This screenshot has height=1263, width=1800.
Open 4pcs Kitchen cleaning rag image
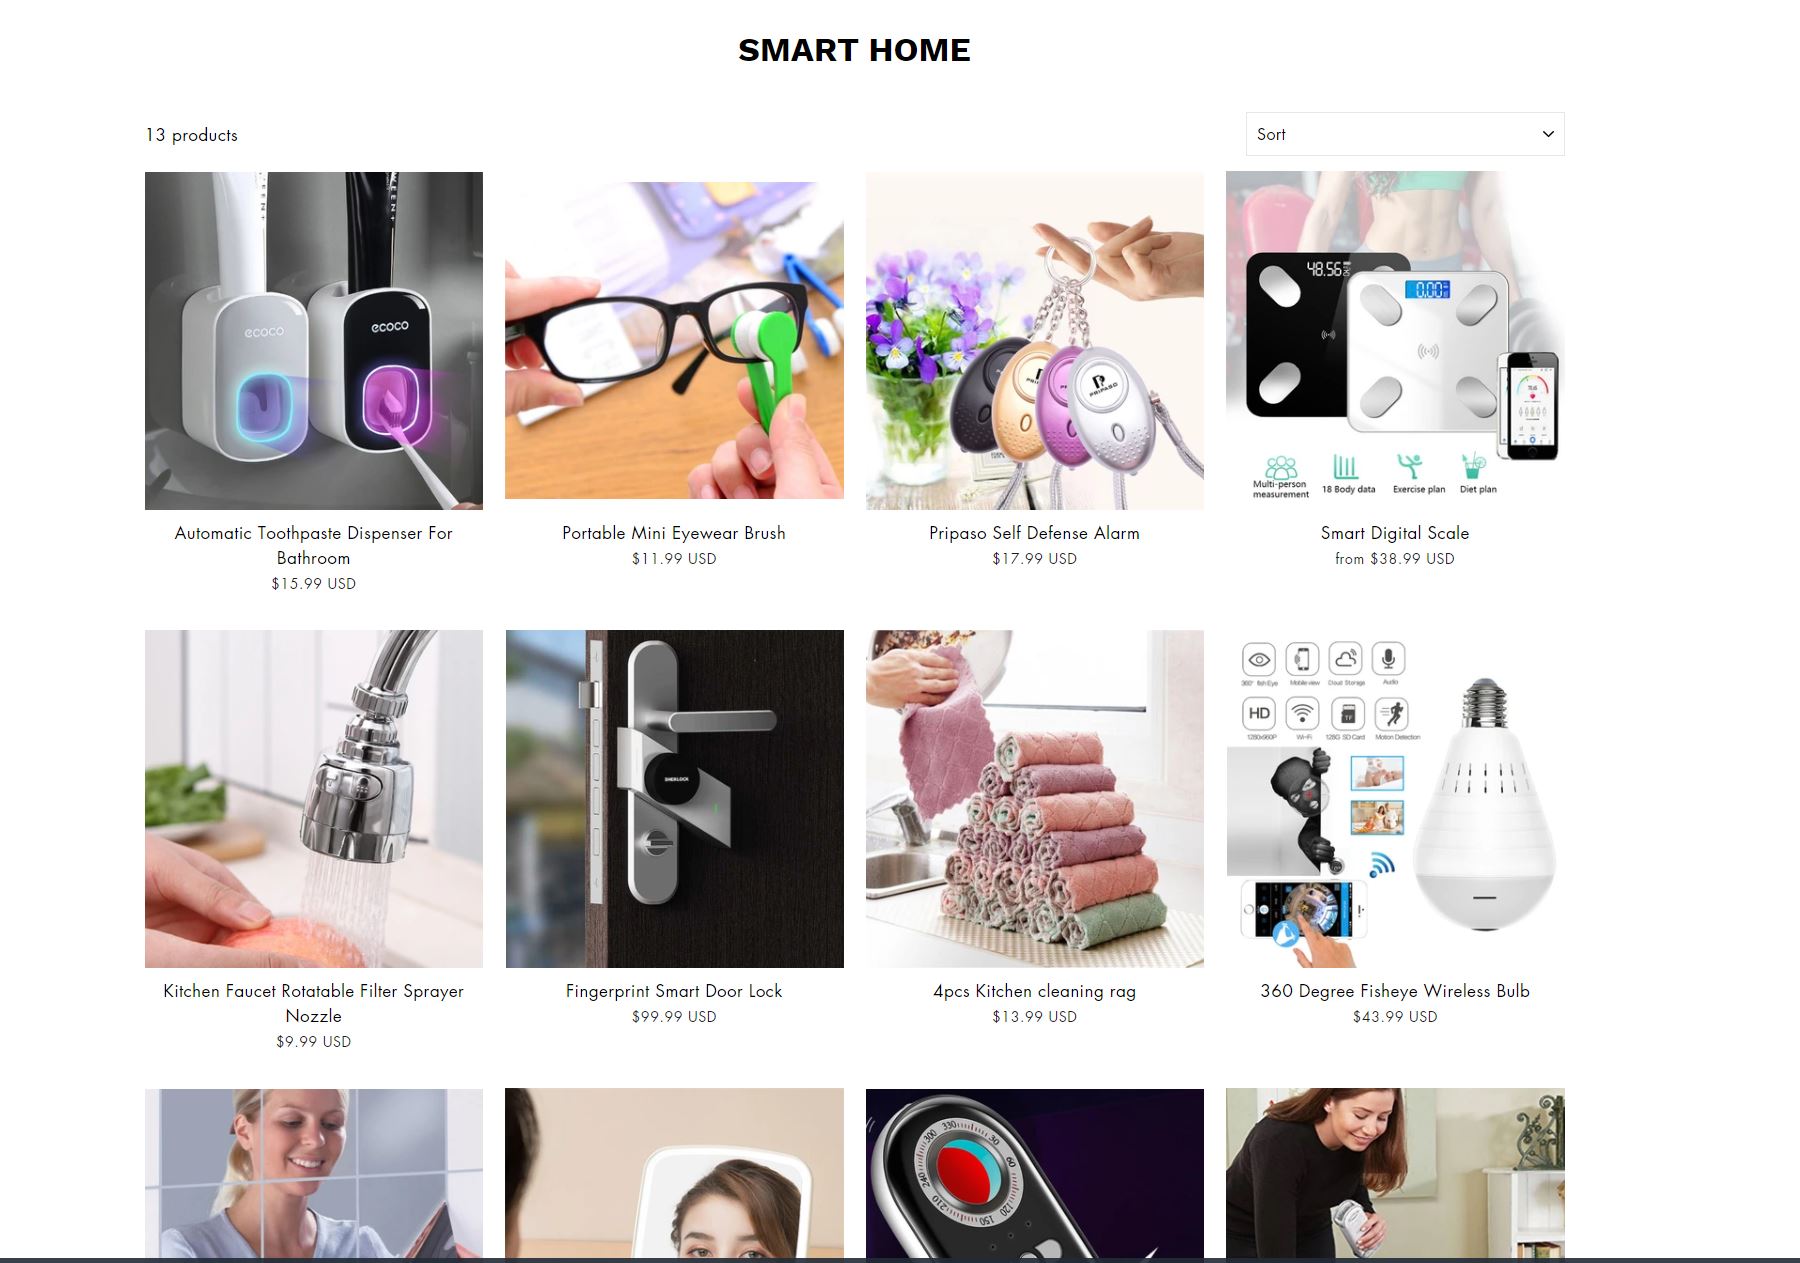click(x=1035, y=799)
